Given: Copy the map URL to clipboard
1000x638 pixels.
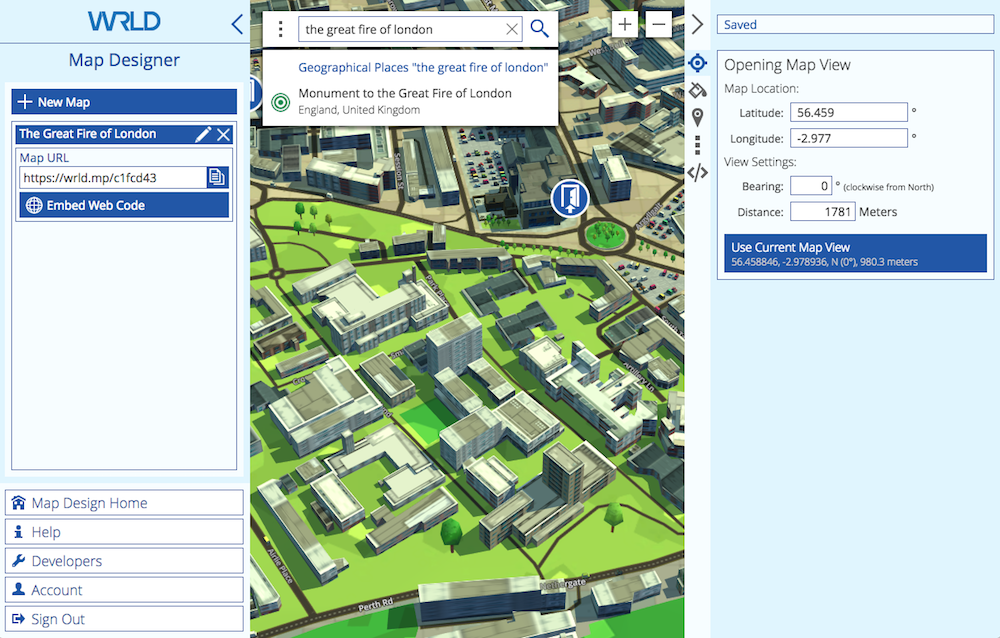Looking at the screenshot, I should [x=217, y=178].
